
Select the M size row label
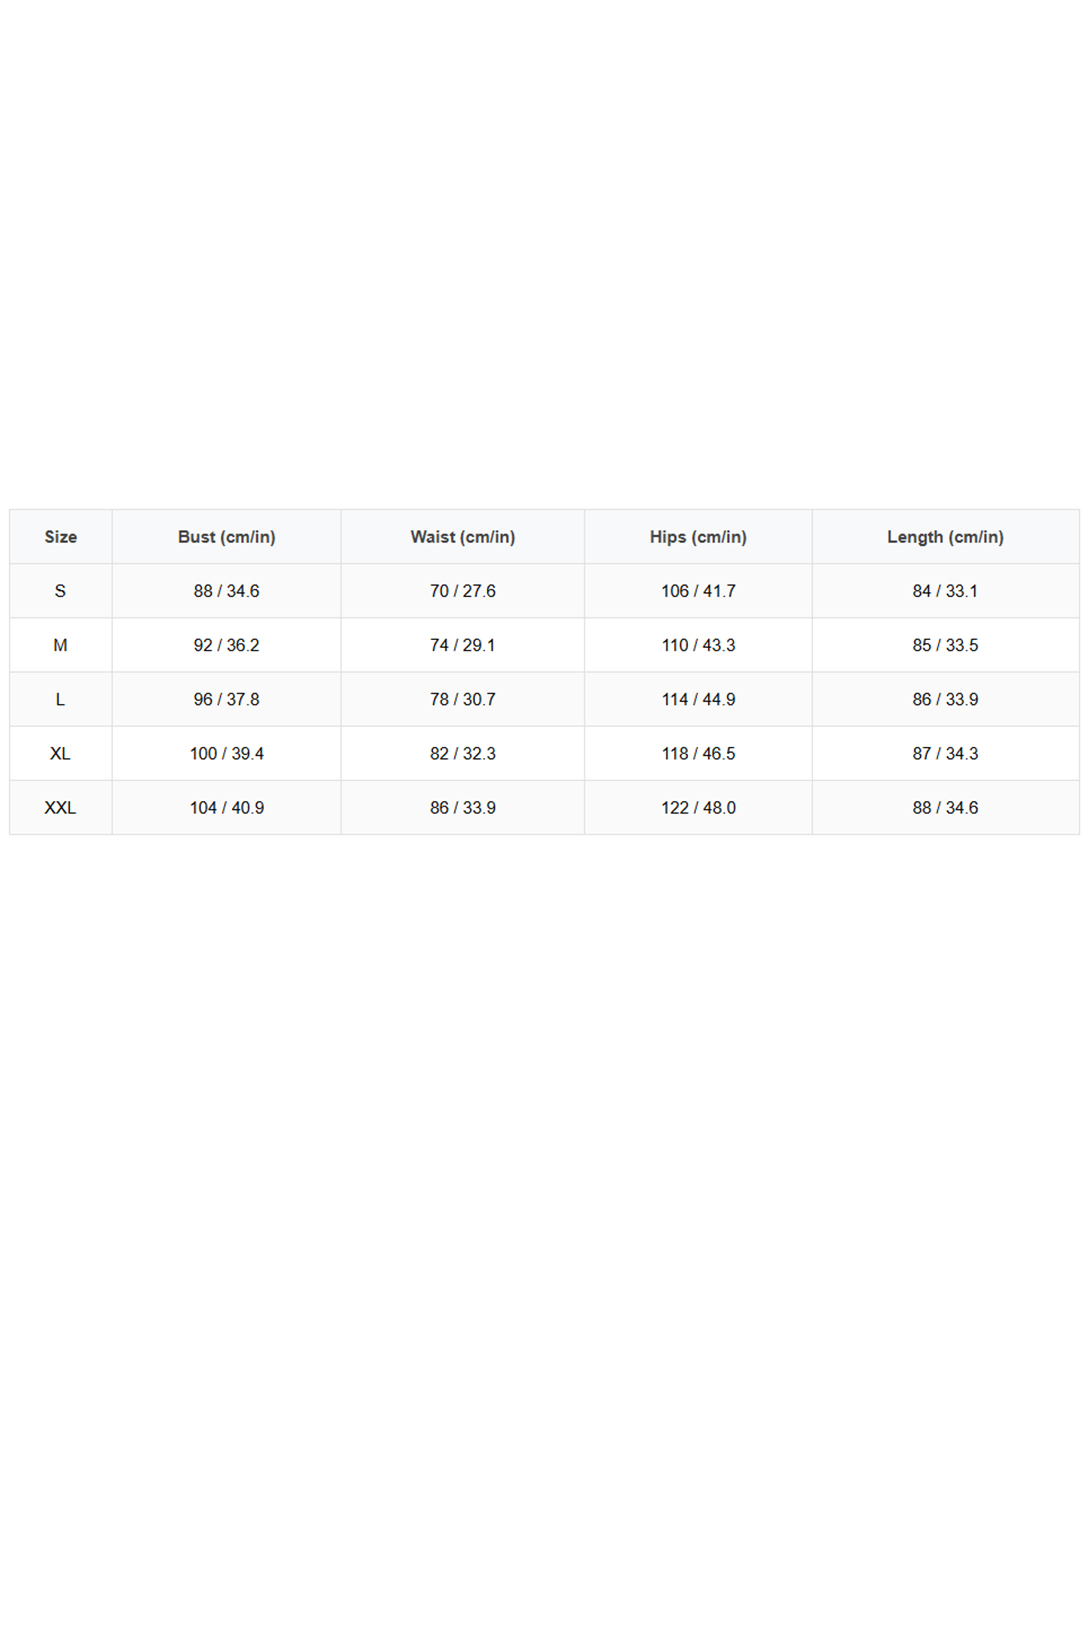[60, 645]
